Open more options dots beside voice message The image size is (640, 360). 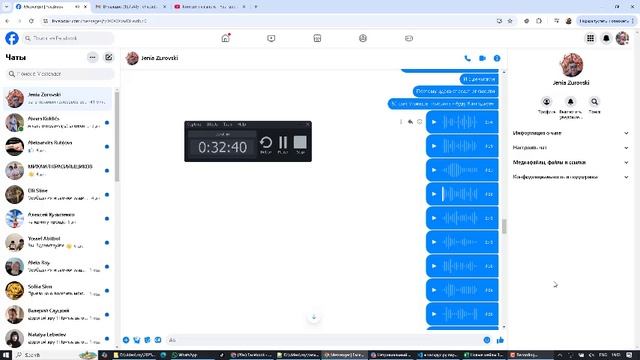pyautogui.click(x=401, y=122)
